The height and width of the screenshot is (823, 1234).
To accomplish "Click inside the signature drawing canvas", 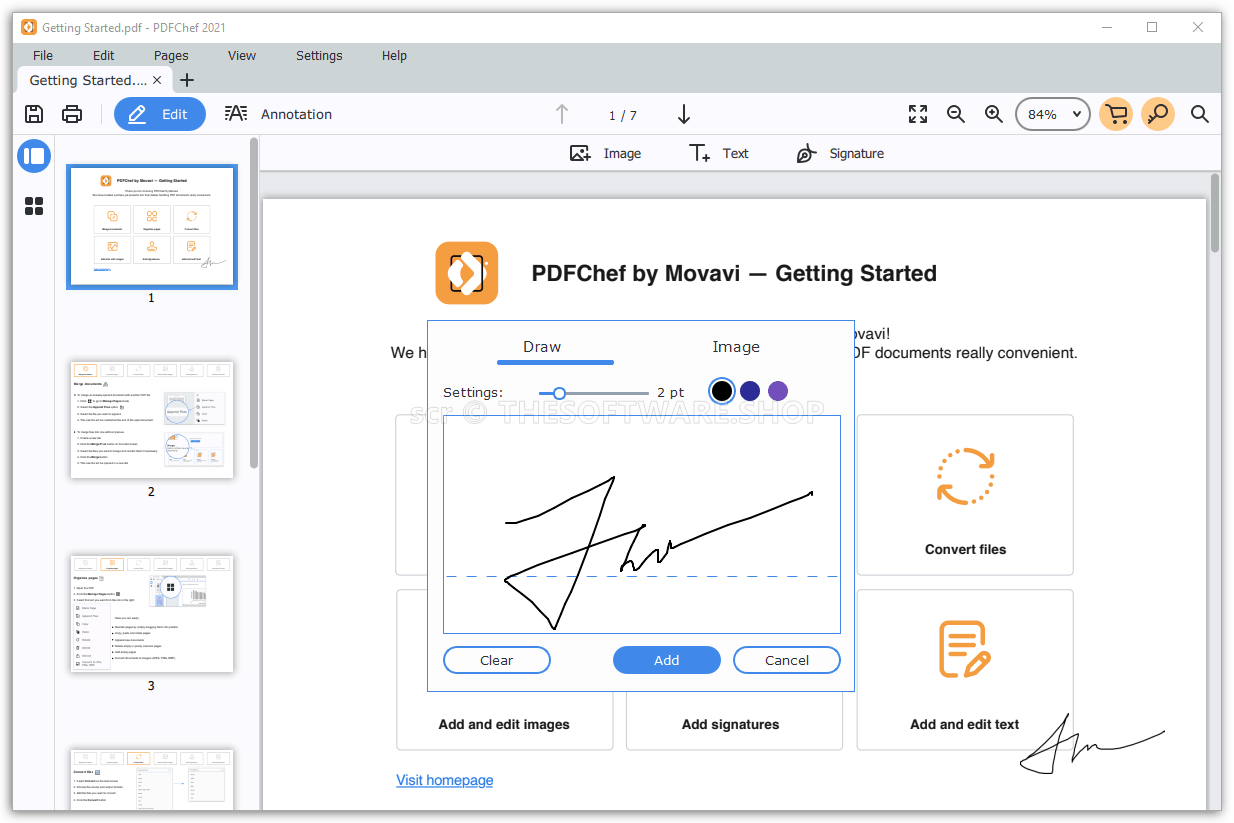I will (642, 524).
